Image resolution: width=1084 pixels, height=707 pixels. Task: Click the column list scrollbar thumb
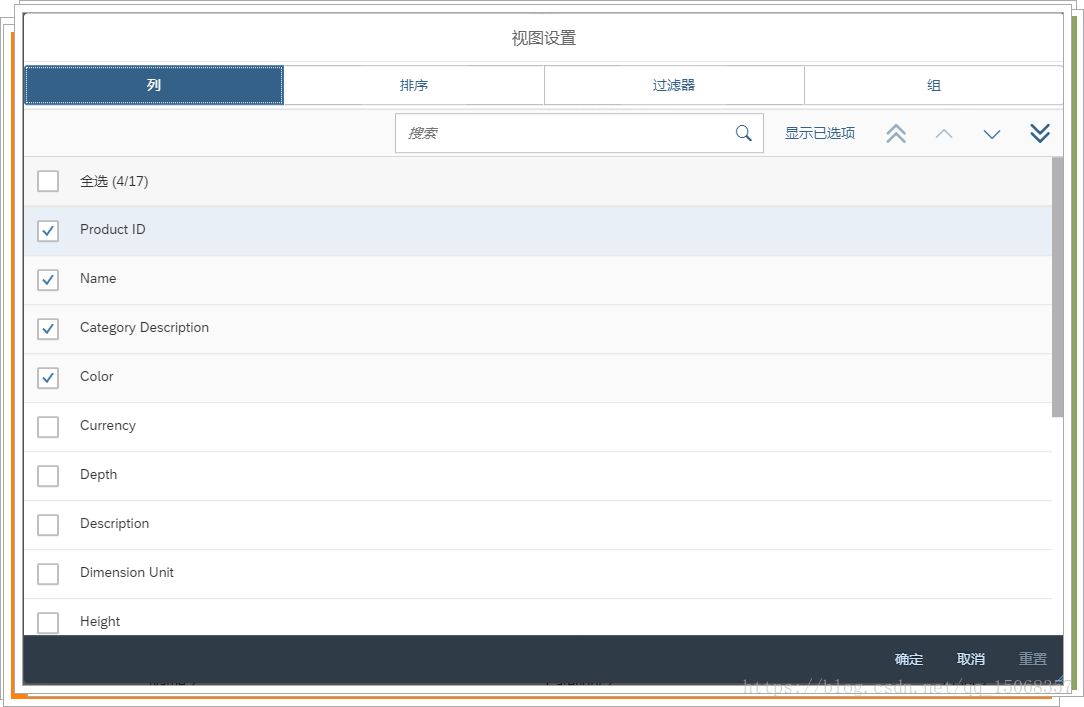pyautogui.click(x=1057, y=287)
